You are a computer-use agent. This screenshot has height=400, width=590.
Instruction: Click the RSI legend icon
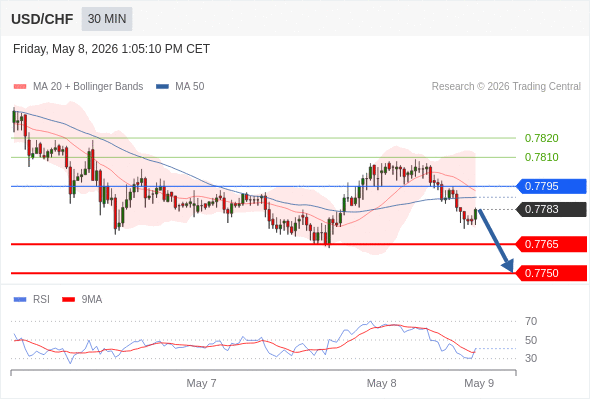coord(20,300)
